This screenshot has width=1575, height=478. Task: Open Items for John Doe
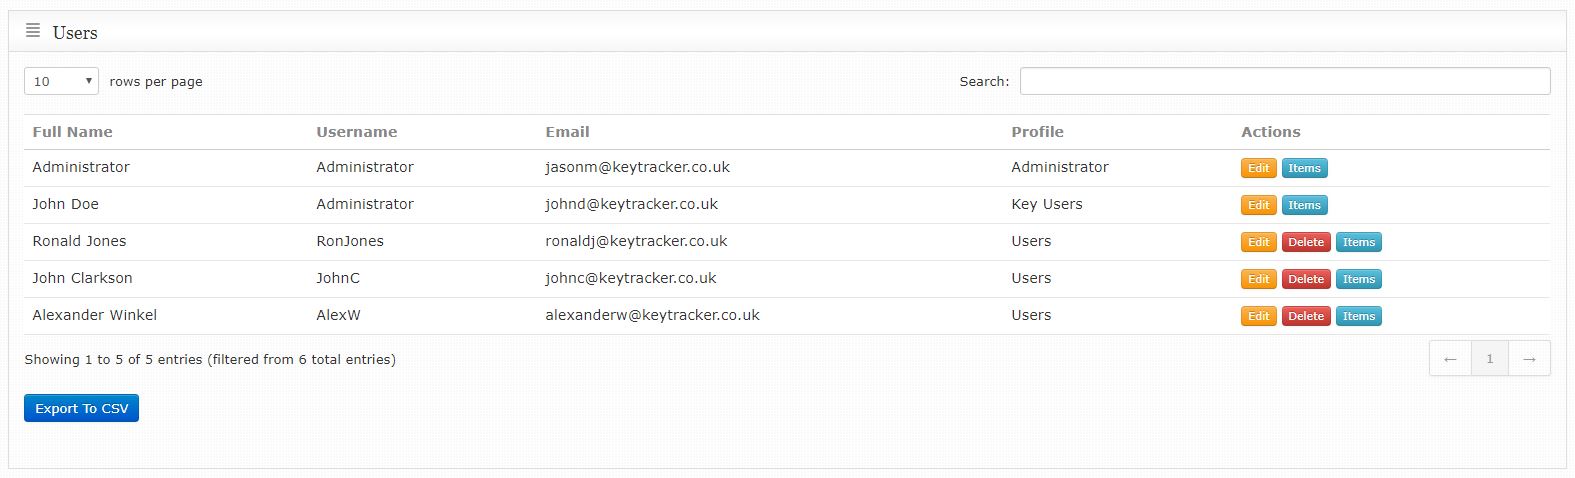(1304, 205)
